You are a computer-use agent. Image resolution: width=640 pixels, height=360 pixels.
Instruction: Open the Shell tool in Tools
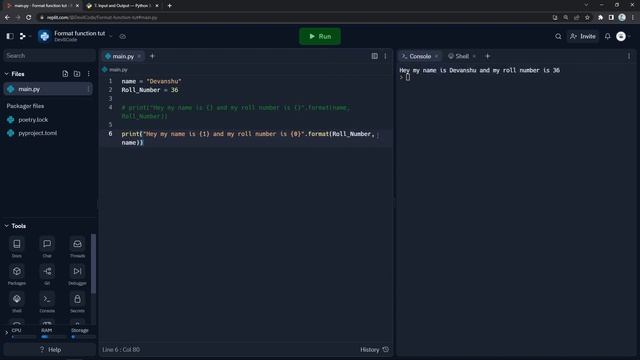point(17,302)
